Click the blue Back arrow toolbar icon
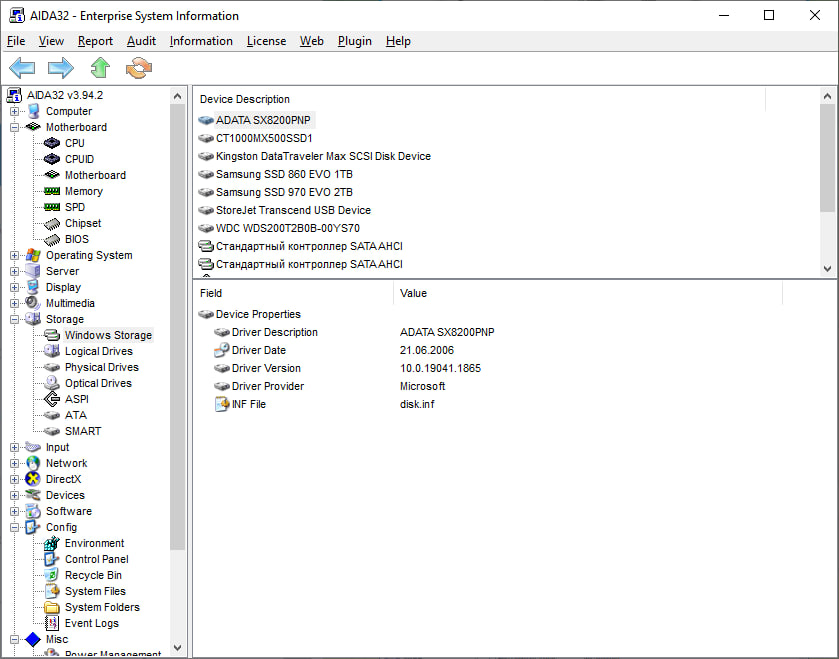 (22, 68)
